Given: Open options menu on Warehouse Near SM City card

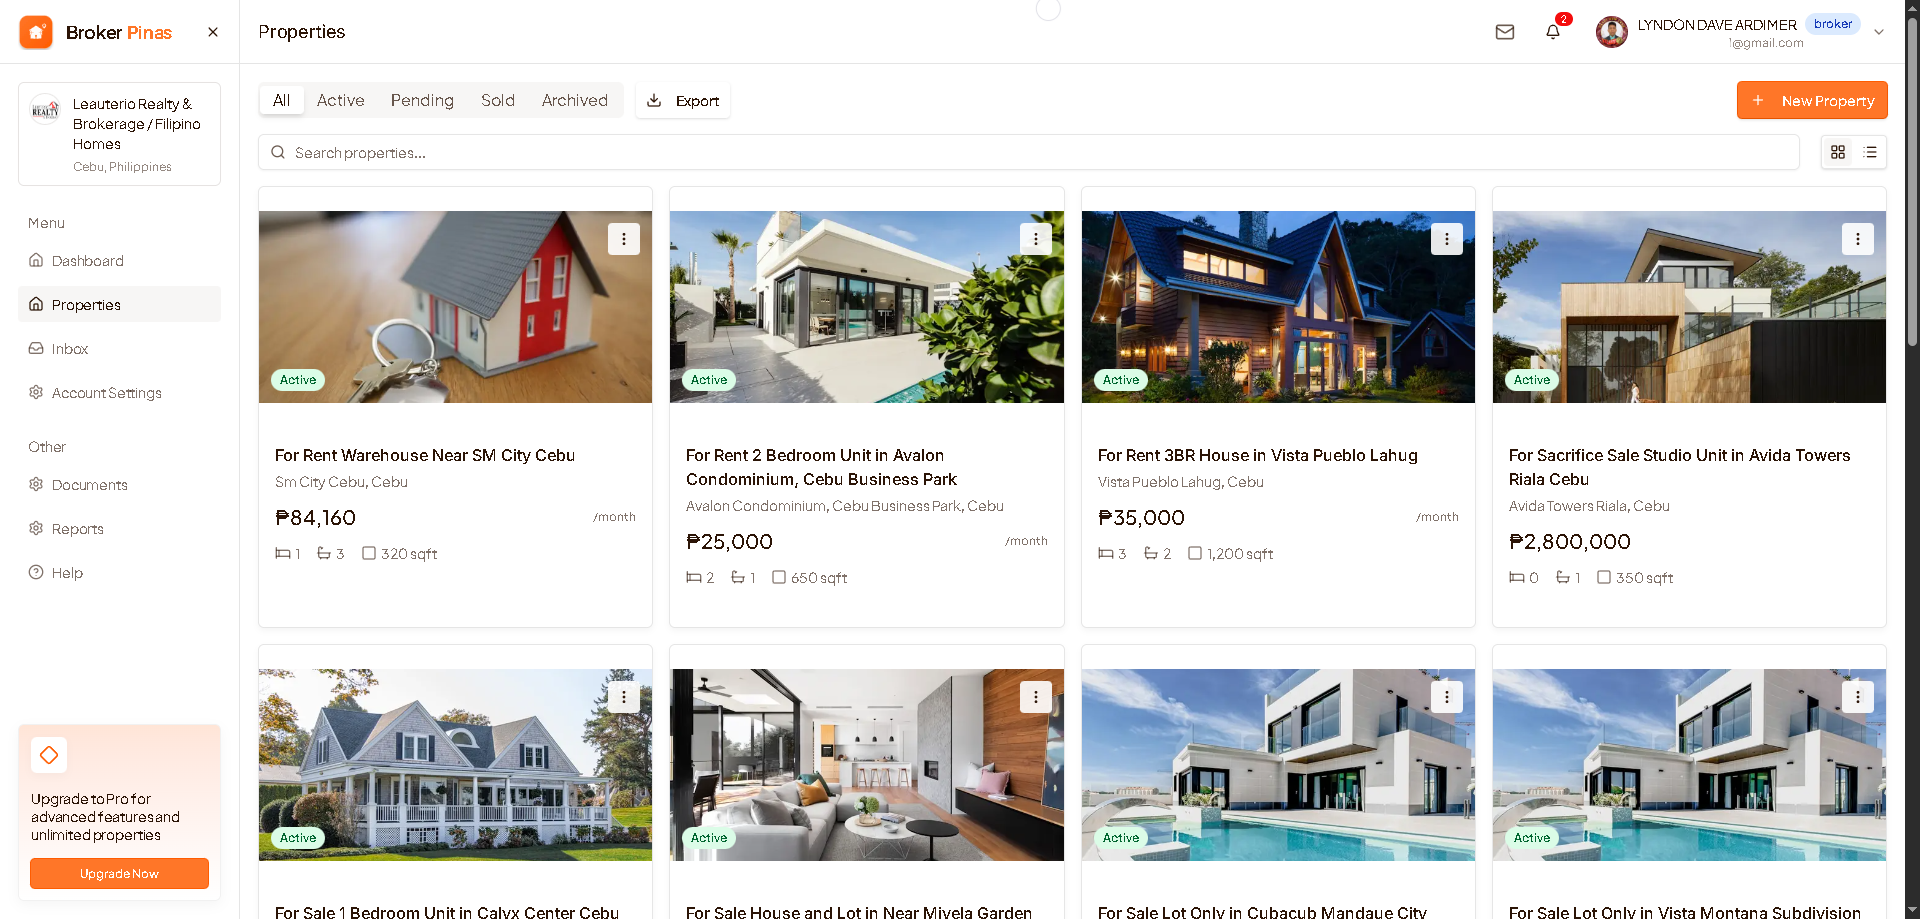Looking at the screenshot, I should [624, 239].
